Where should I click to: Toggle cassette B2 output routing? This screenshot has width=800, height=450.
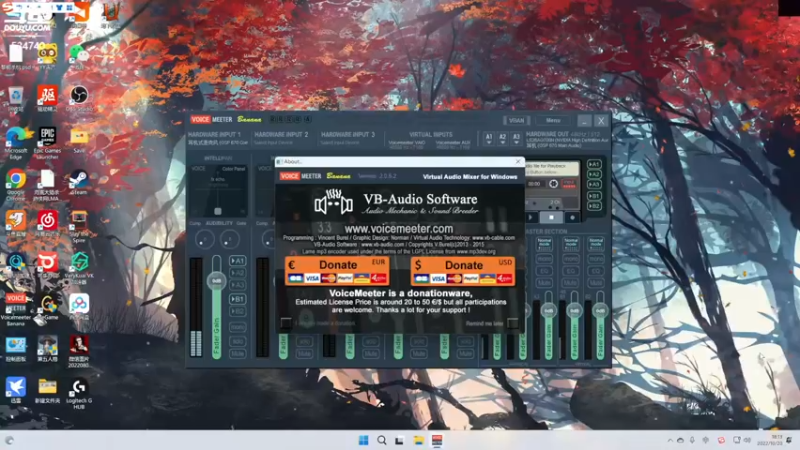coord(594,206)
